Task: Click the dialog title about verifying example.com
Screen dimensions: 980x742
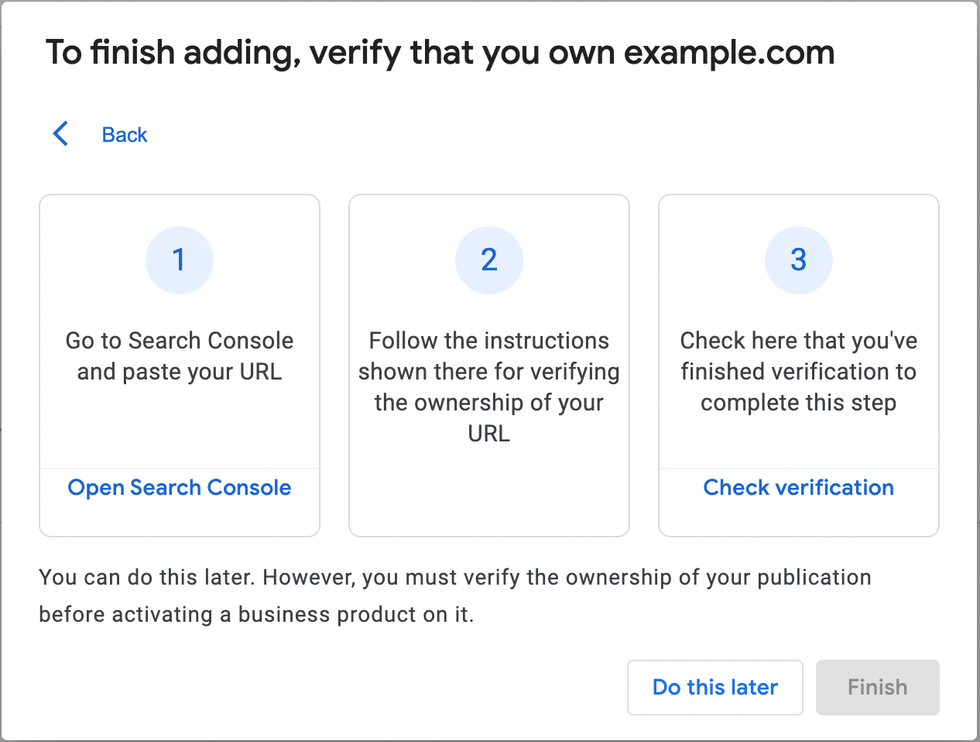Action: [440, 52]
